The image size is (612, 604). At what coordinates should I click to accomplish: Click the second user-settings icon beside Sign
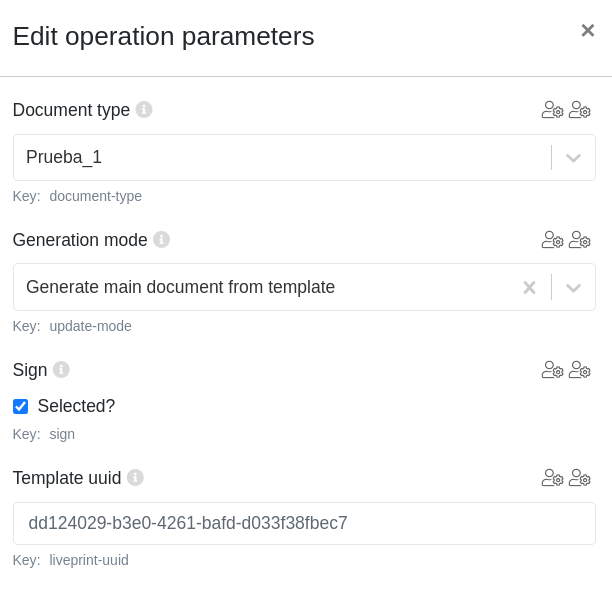(580, 370)
